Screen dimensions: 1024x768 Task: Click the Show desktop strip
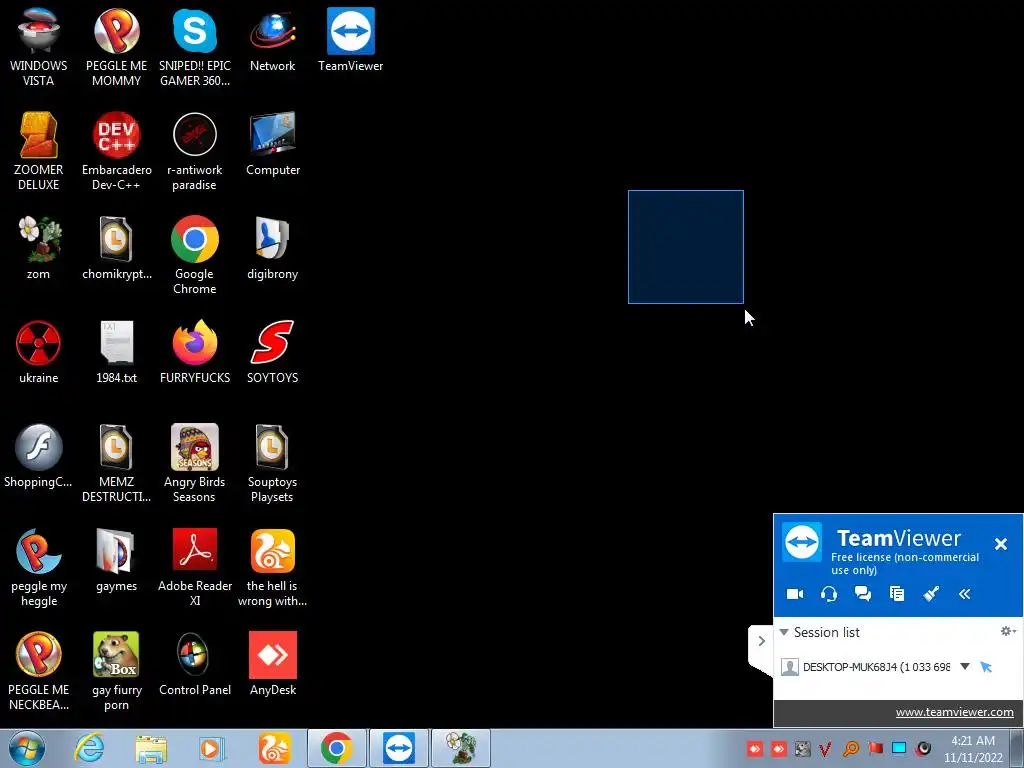pos(1017,748)
